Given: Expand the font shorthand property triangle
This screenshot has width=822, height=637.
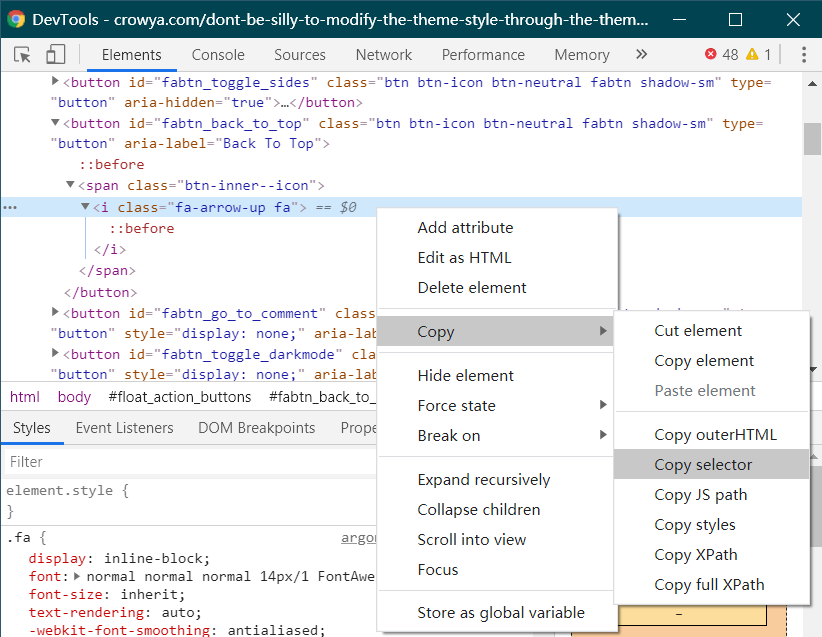Looking at the screenshot, I should [x=78, y=577].
